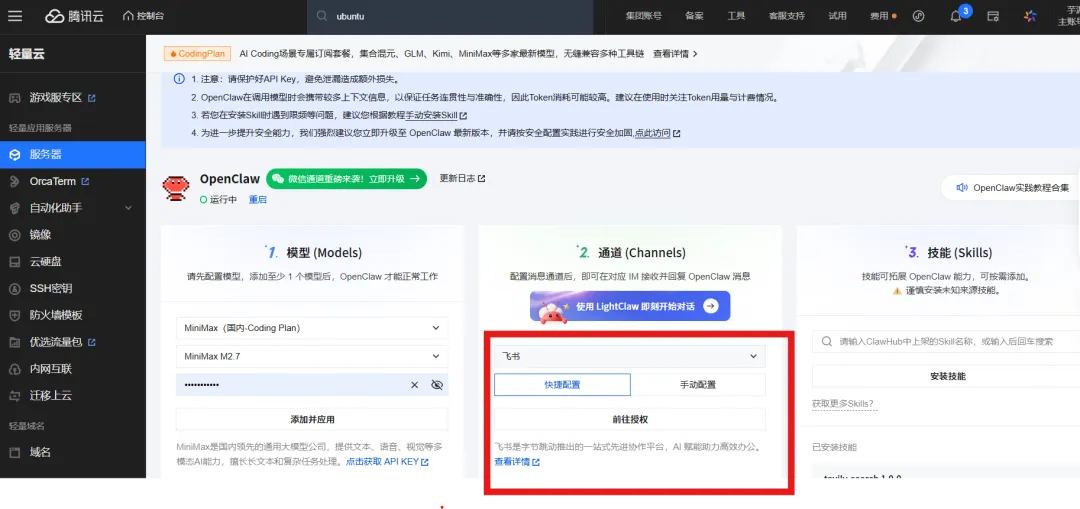
Task: Click the 游戏服专区 gamepad icon
Action: click(x=14, y=98)
